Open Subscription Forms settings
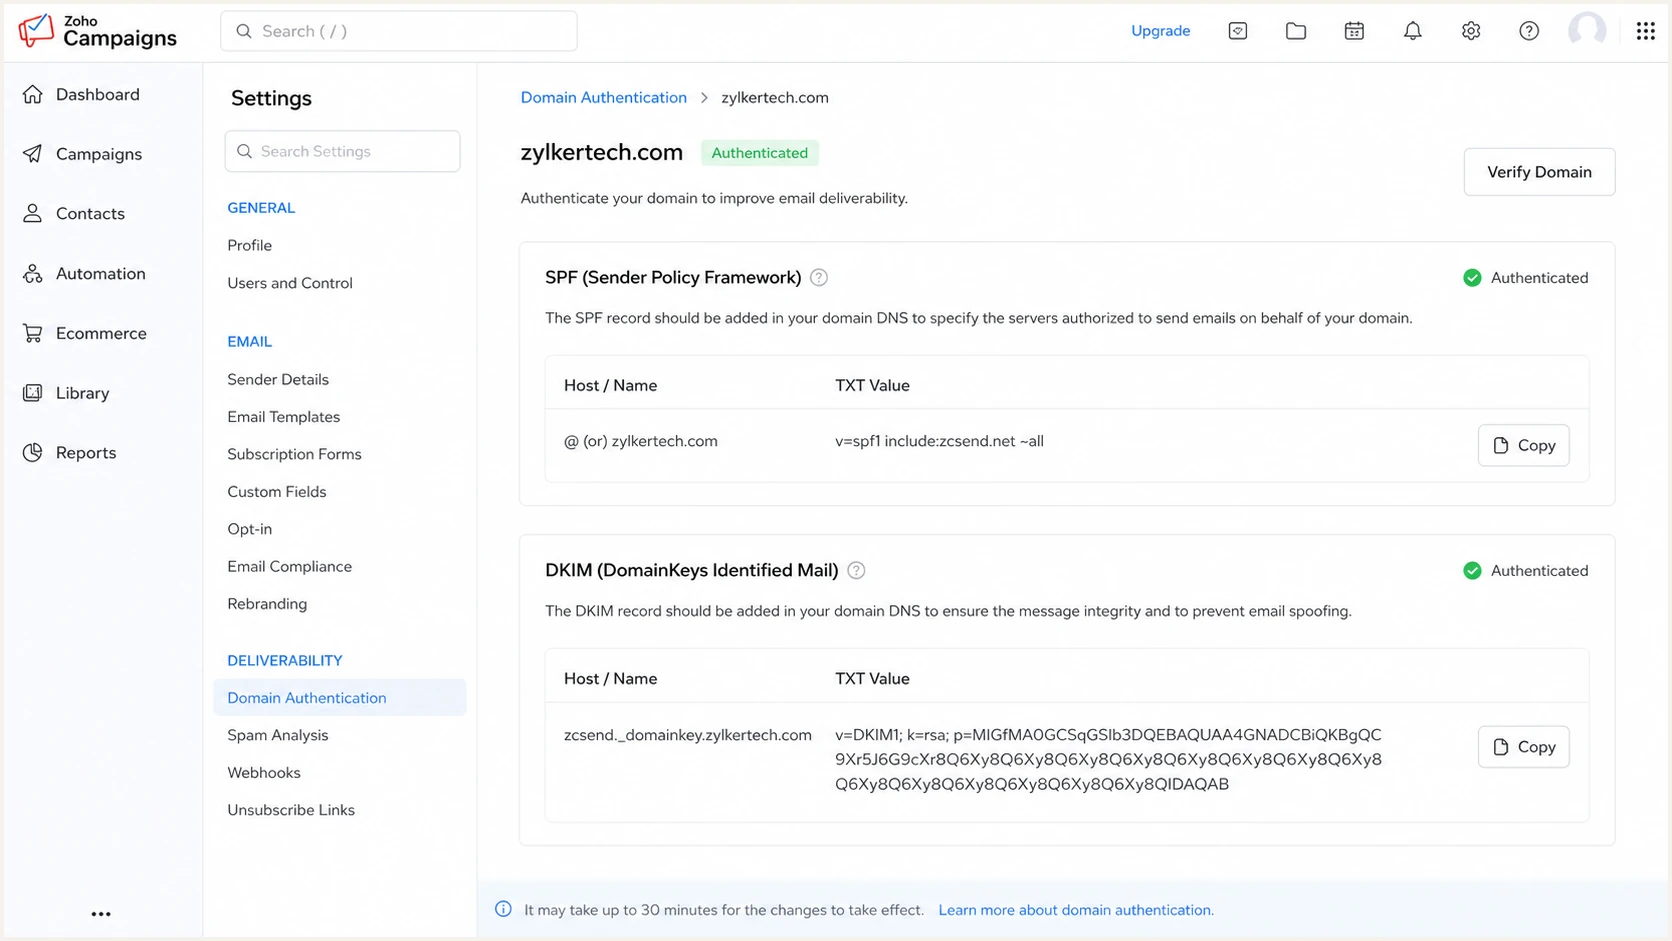This screenshot has width=1672, height=941. pyautogui.click(x=294, y=454)
